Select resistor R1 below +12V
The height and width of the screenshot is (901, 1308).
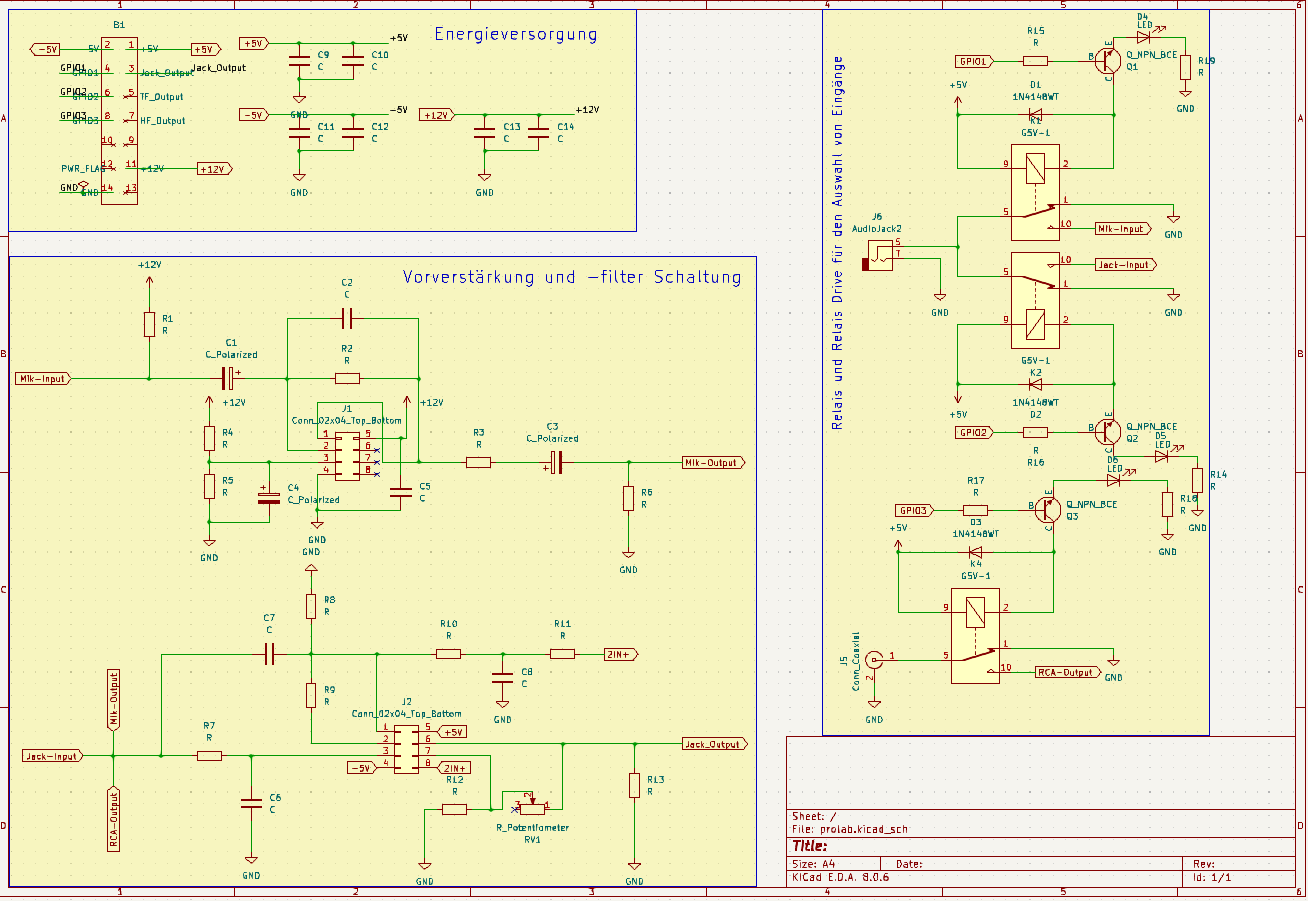pyautogui.click(x=149, y=324)
